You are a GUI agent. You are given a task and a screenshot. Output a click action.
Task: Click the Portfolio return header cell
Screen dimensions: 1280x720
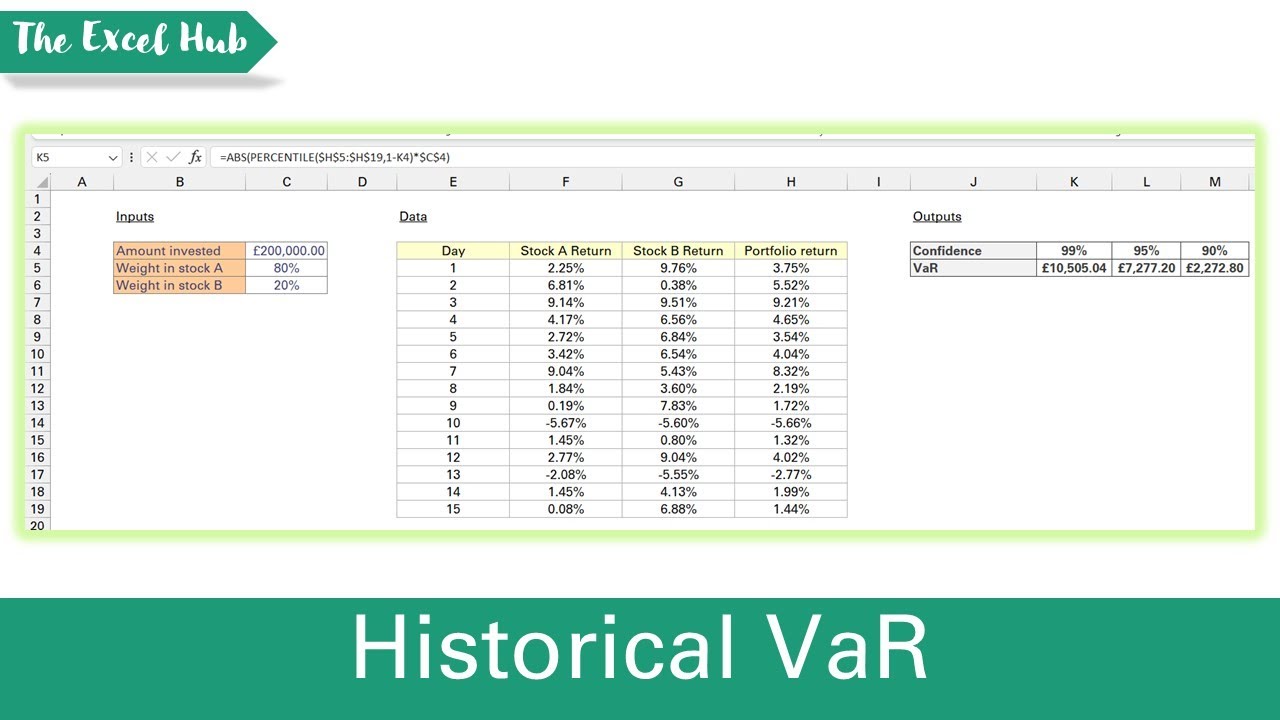pyautogui.click(x=791, y=251)
